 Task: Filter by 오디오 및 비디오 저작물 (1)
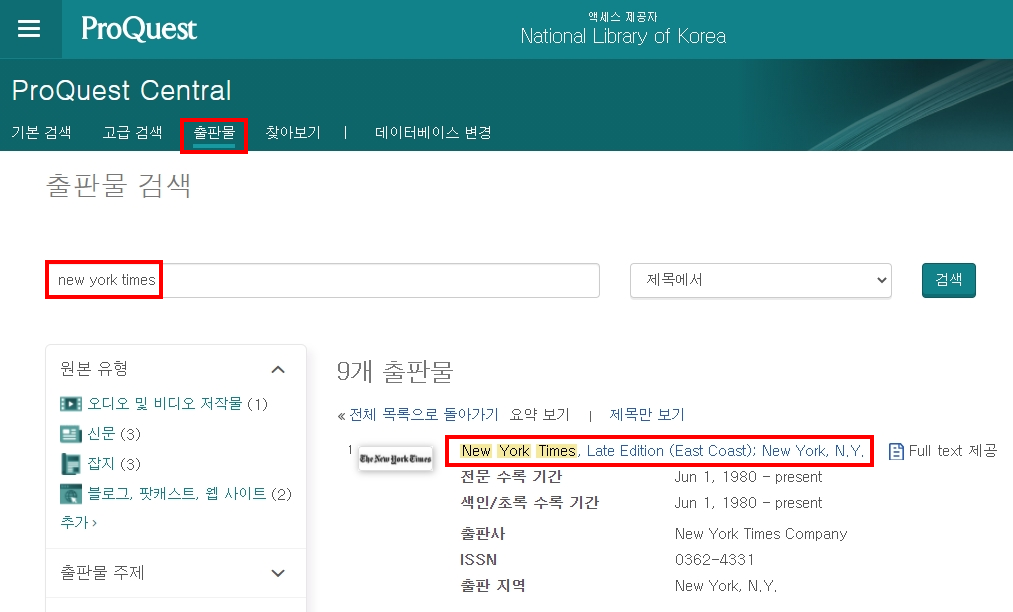coord(178,404)
